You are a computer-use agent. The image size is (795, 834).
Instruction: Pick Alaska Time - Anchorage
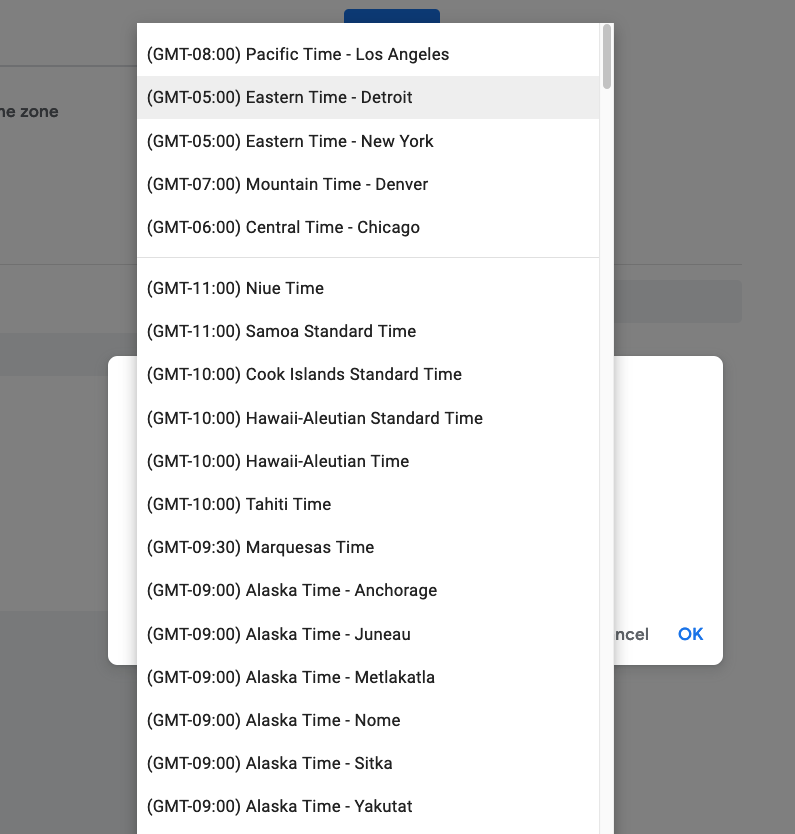coord(292,590)
